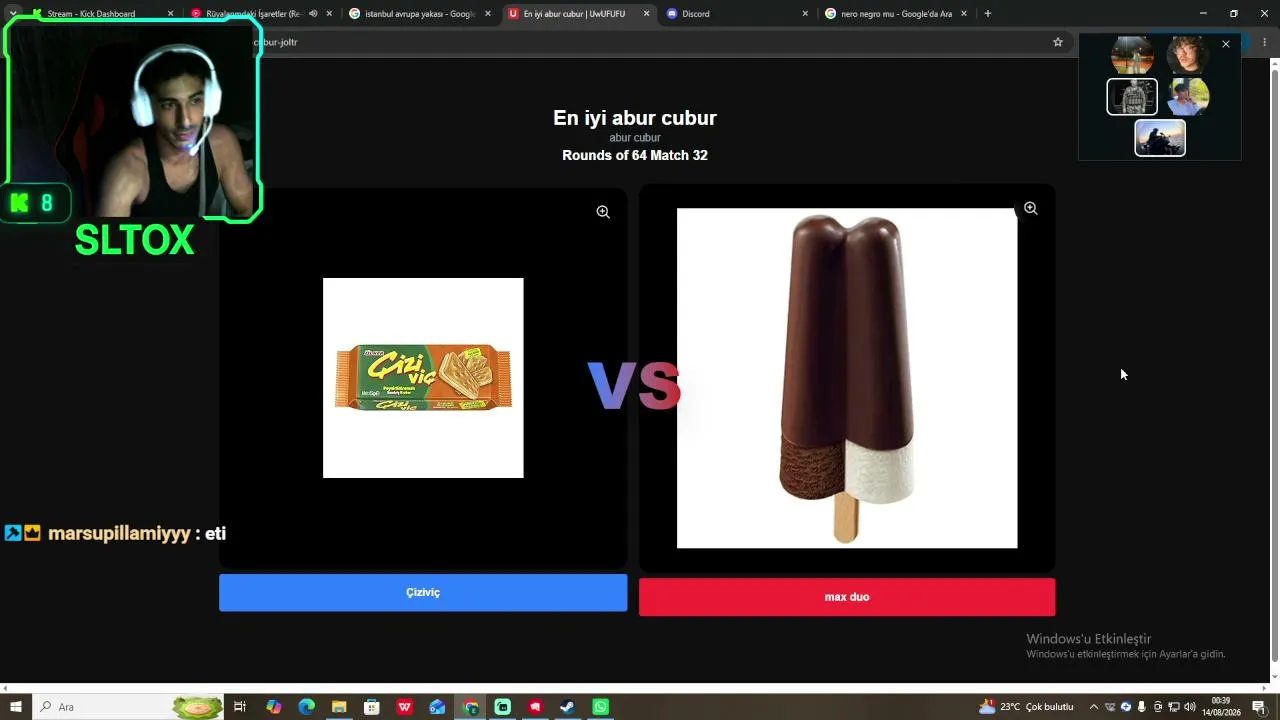
Task: Close the Stream - Kick Dashboard tab
Action: coord(170,14)
